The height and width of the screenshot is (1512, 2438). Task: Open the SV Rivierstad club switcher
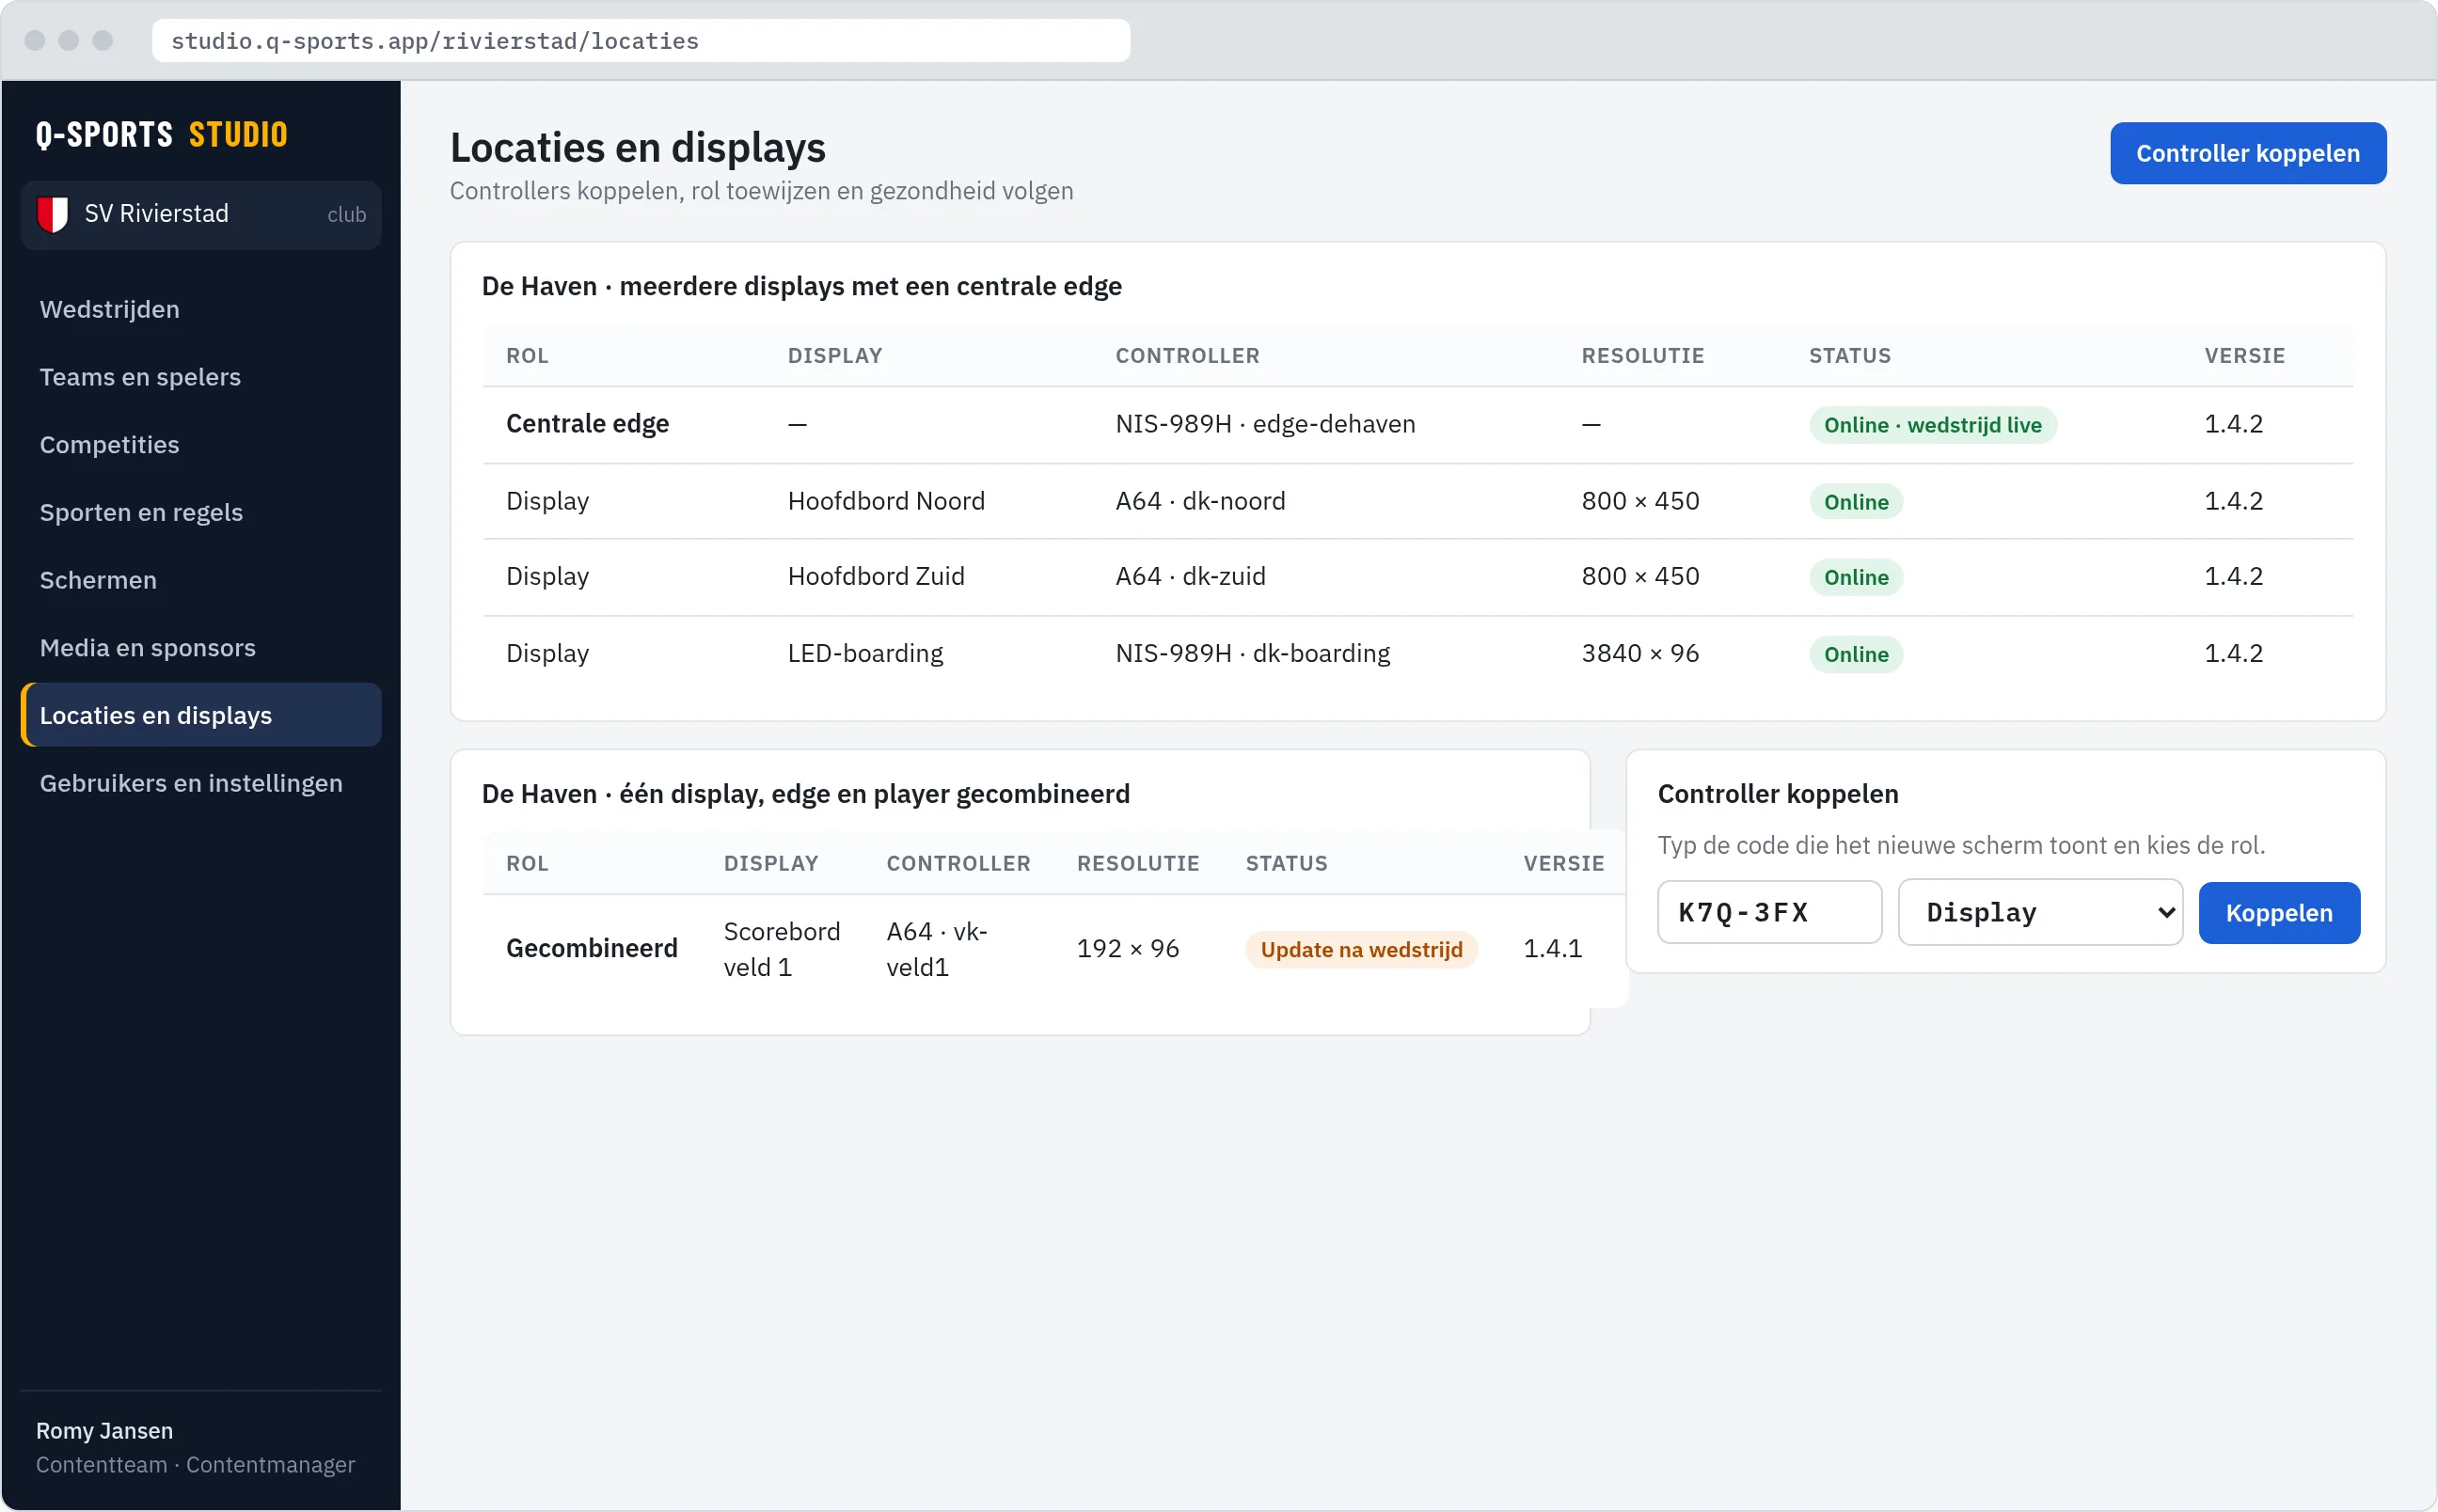(x=201, y=215)
